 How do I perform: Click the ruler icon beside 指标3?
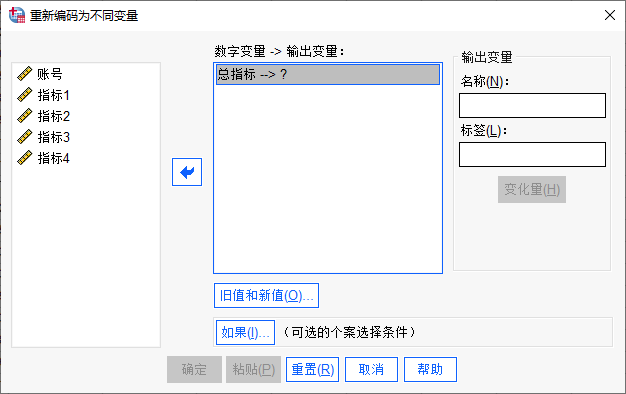point(25,137)
